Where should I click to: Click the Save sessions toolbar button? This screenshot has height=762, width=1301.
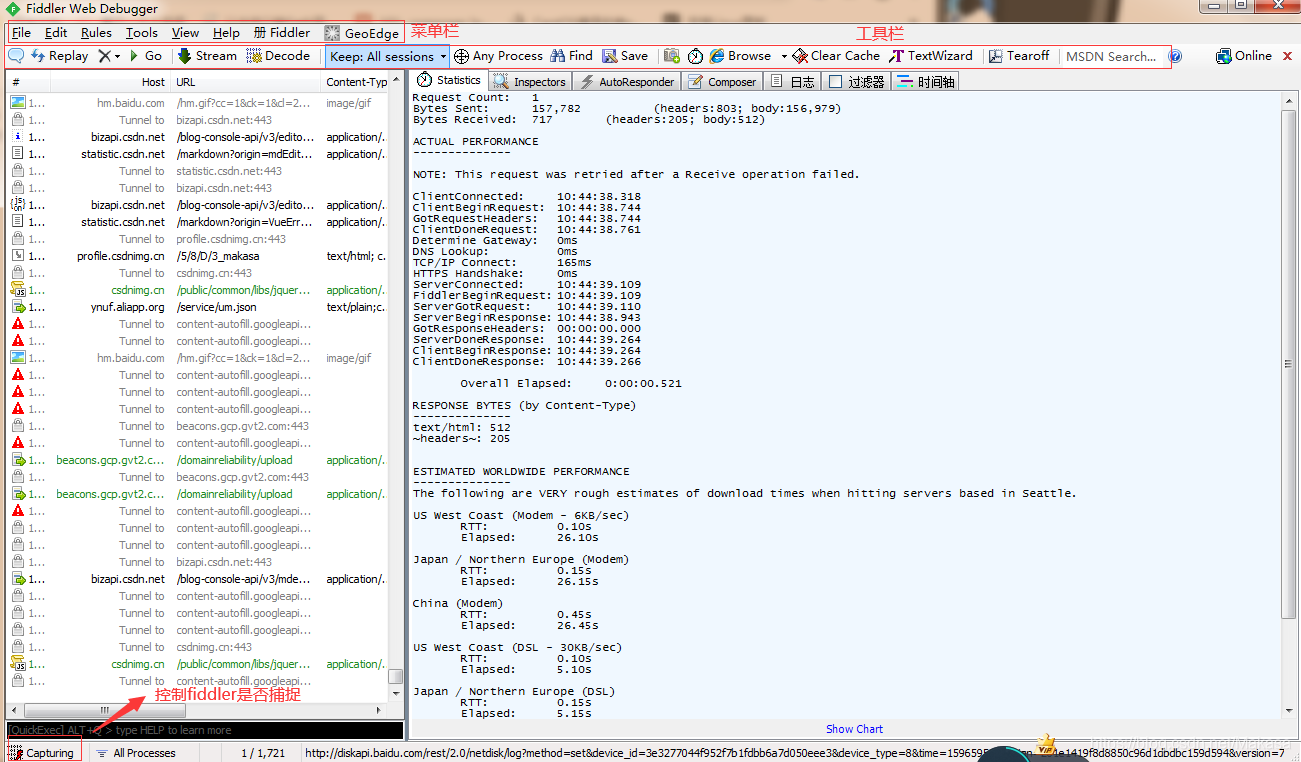[x=625, y=56]
